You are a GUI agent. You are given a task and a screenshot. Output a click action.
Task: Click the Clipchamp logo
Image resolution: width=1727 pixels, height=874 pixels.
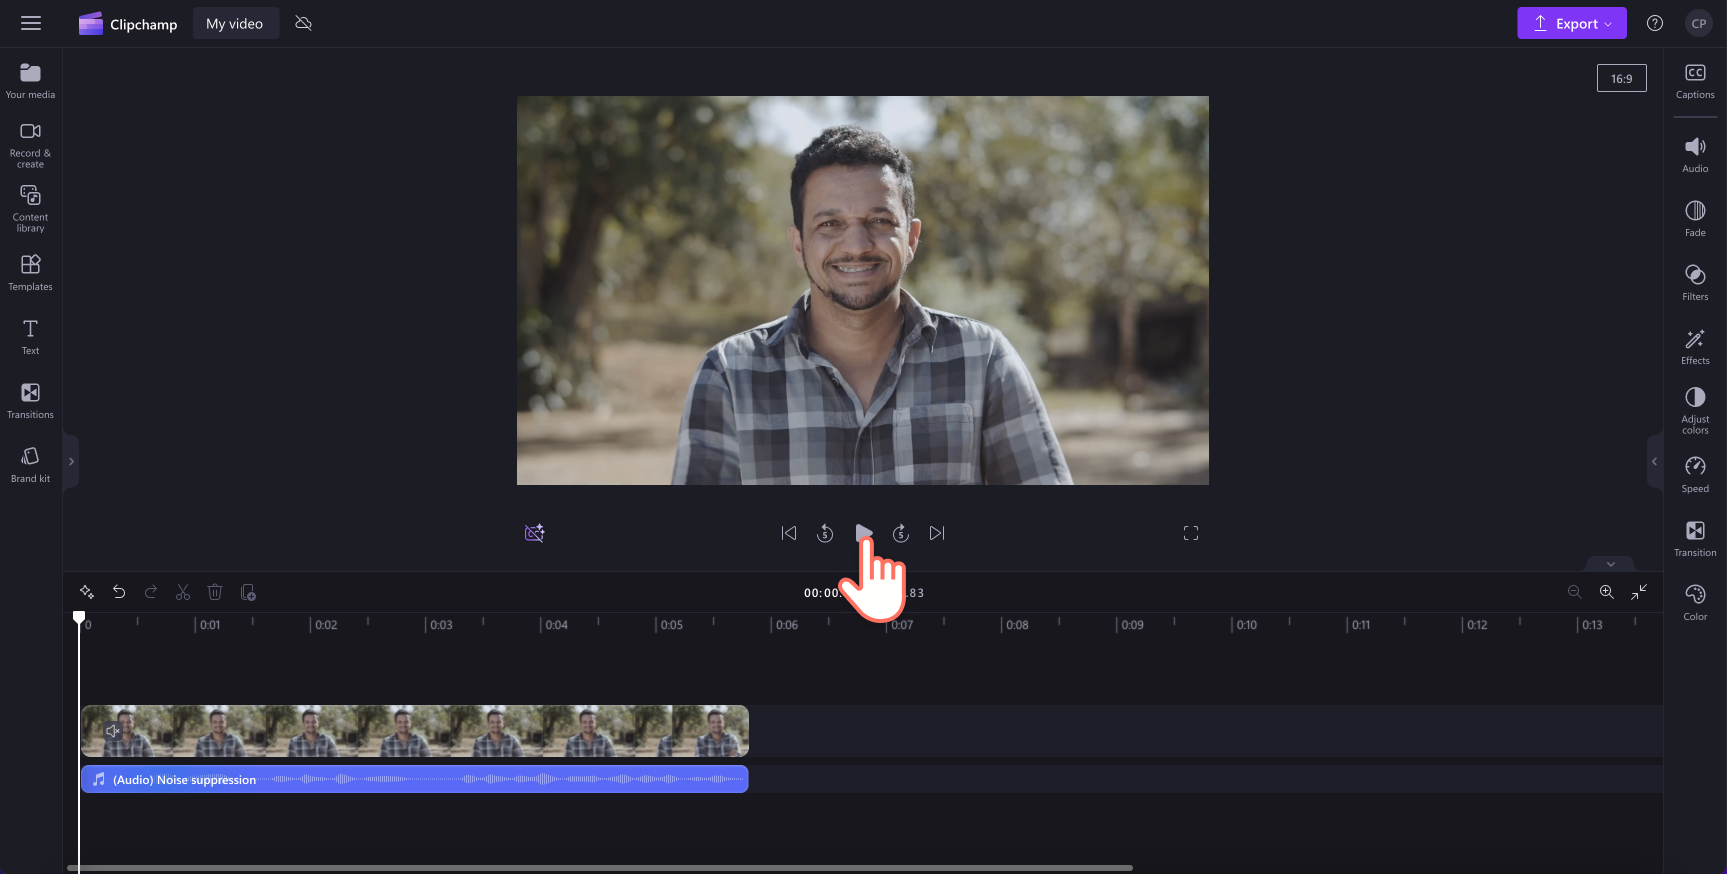coord(128,24)
